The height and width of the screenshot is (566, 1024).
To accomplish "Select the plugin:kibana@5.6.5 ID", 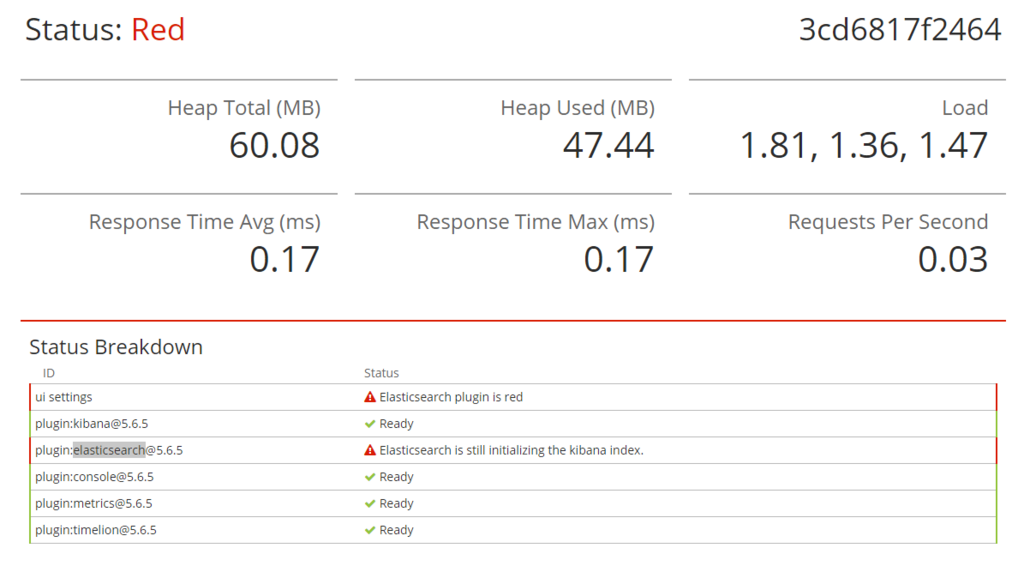I will (x=91, y=424).
